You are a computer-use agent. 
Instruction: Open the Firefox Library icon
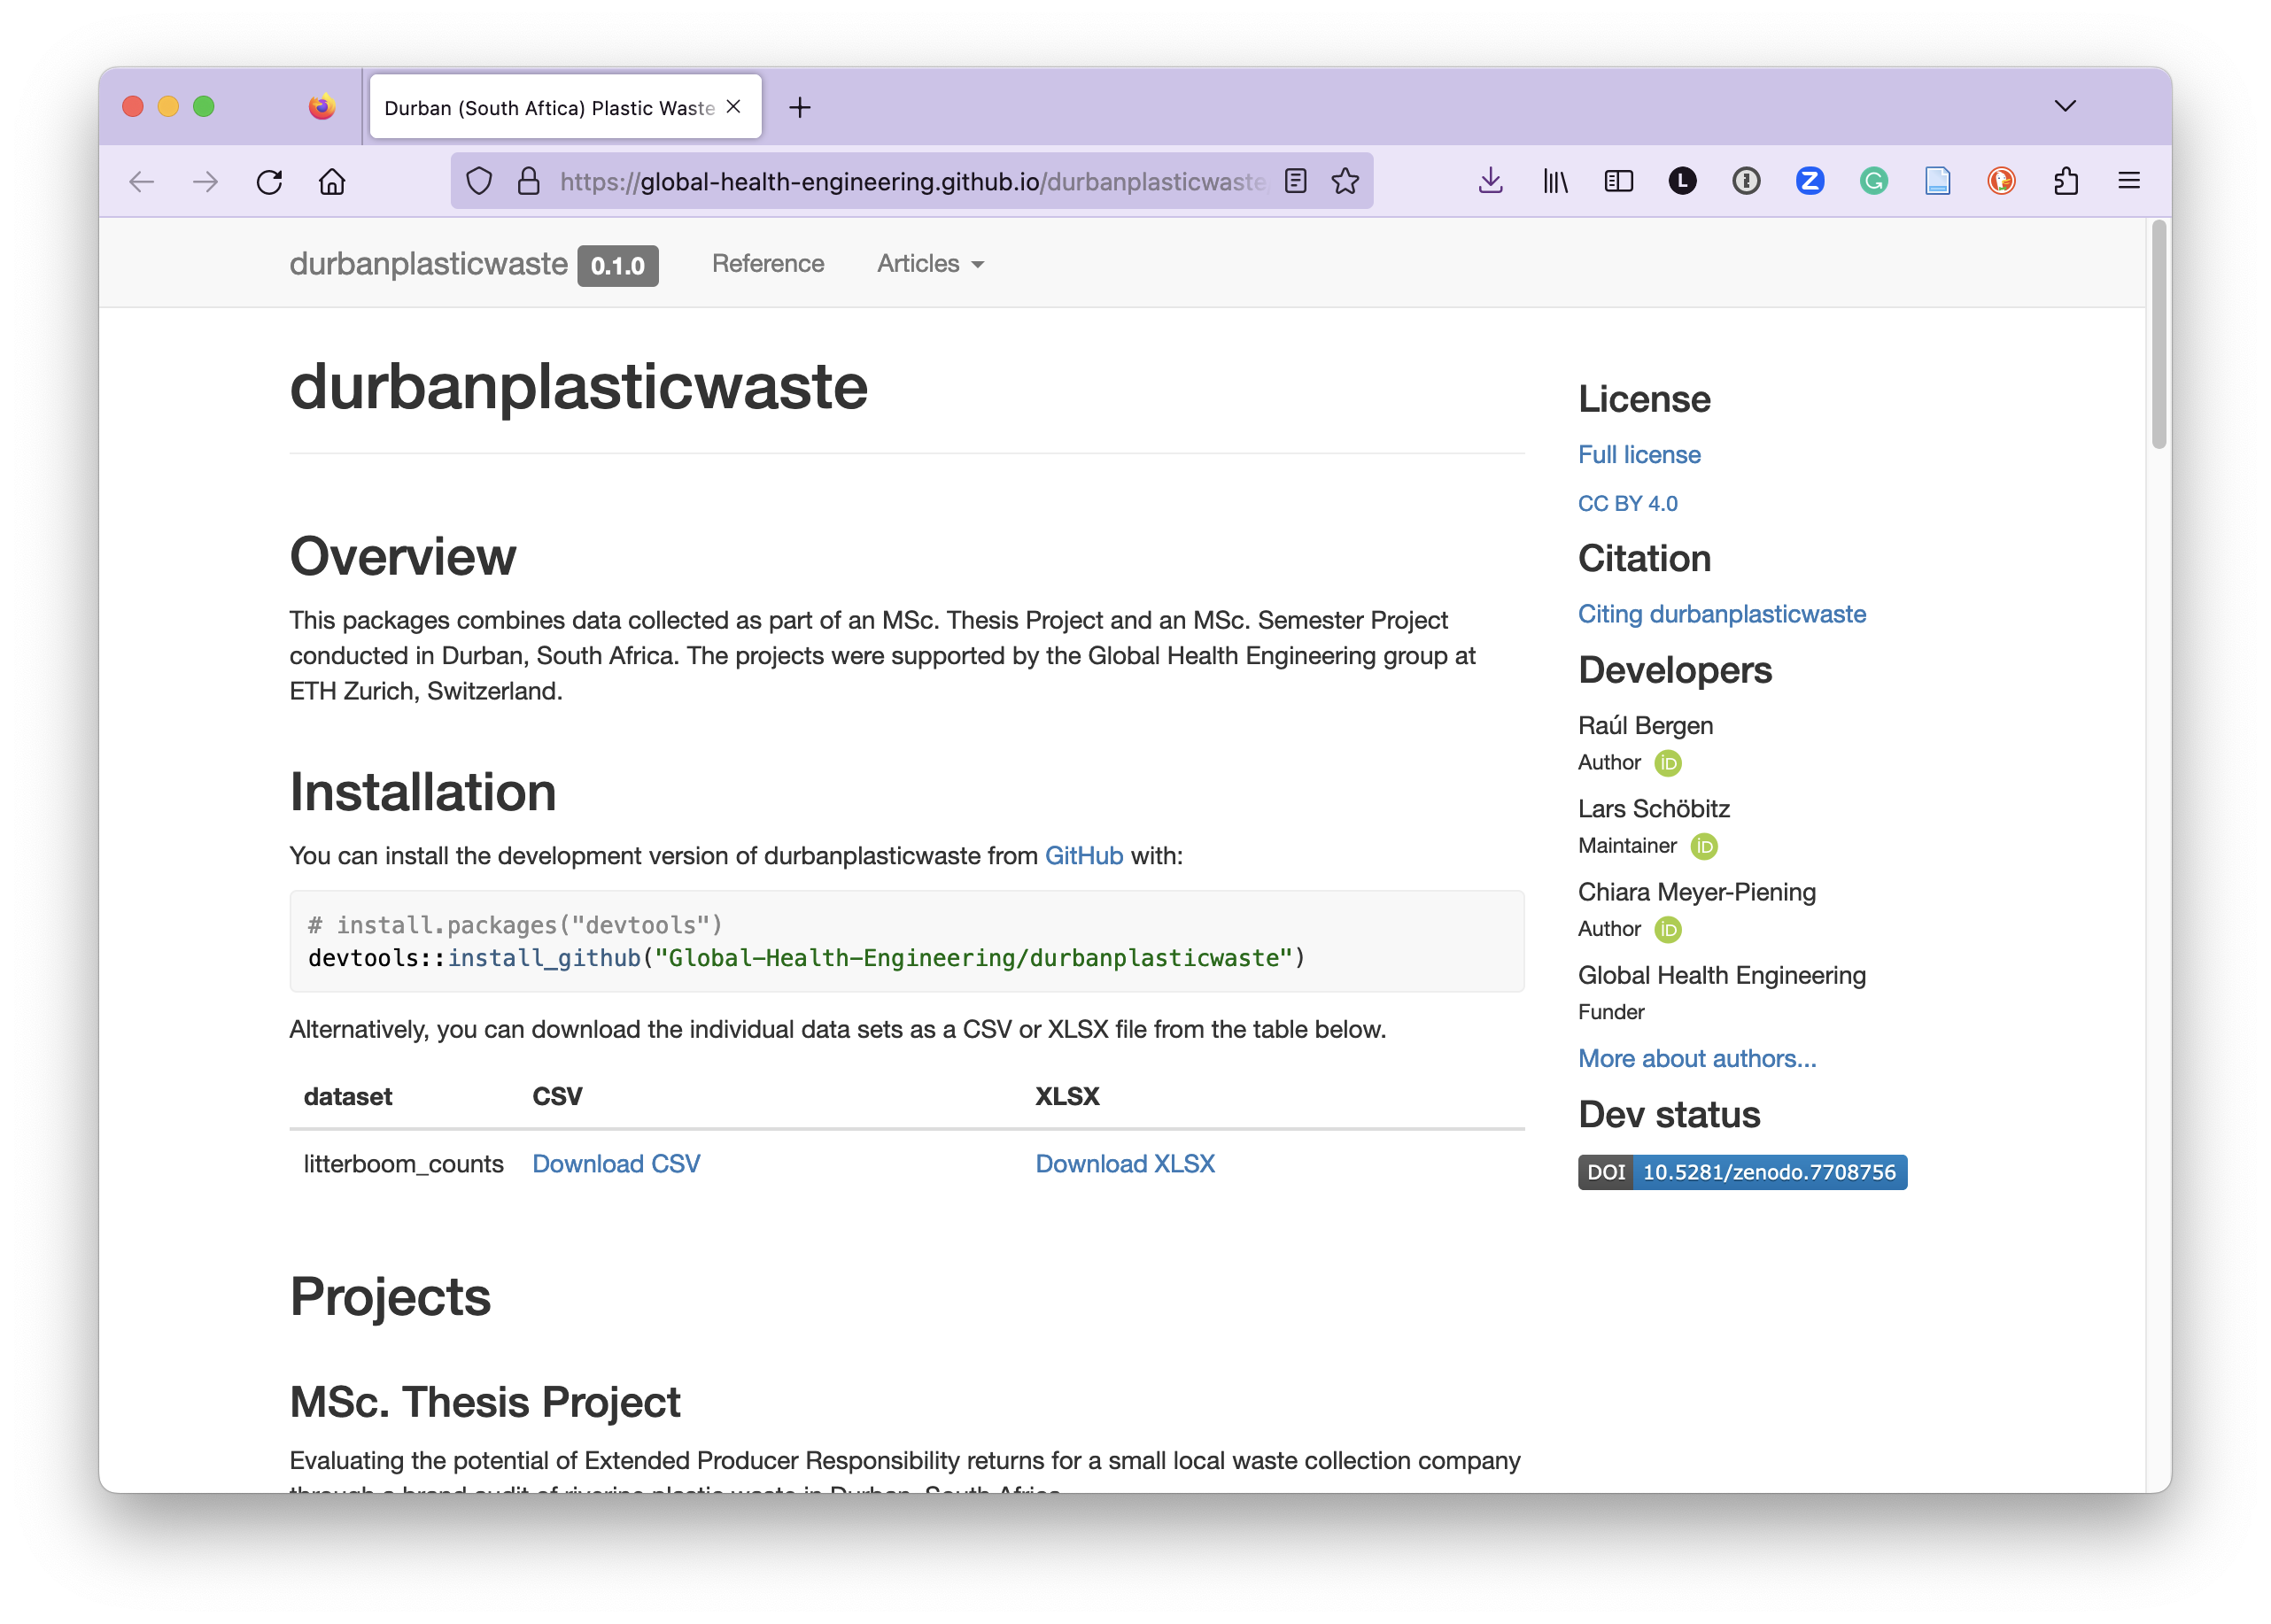(1555, 181)
